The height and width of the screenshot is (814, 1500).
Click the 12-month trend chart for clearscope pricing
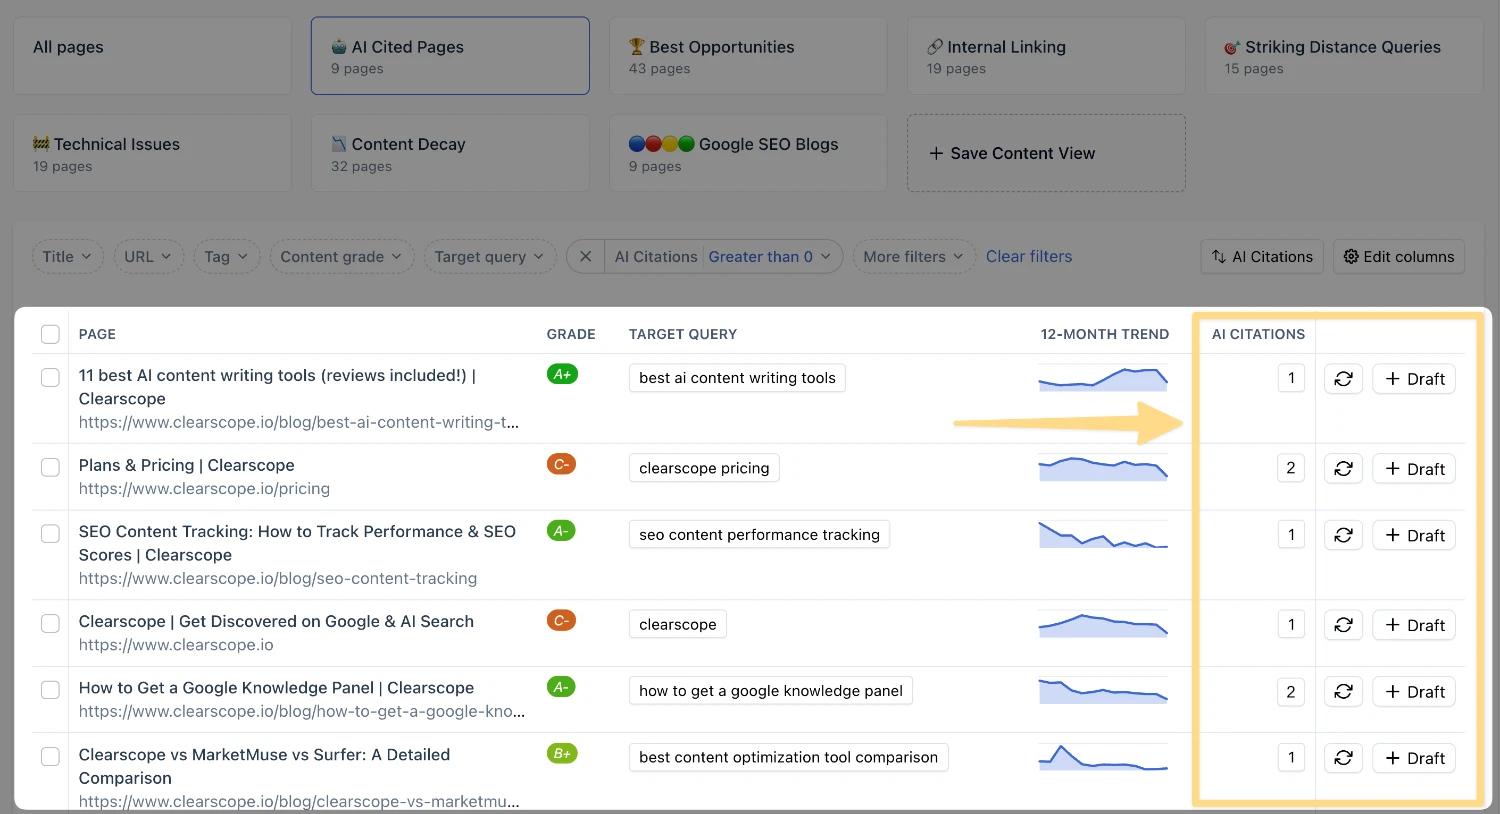click(1103, 469)
